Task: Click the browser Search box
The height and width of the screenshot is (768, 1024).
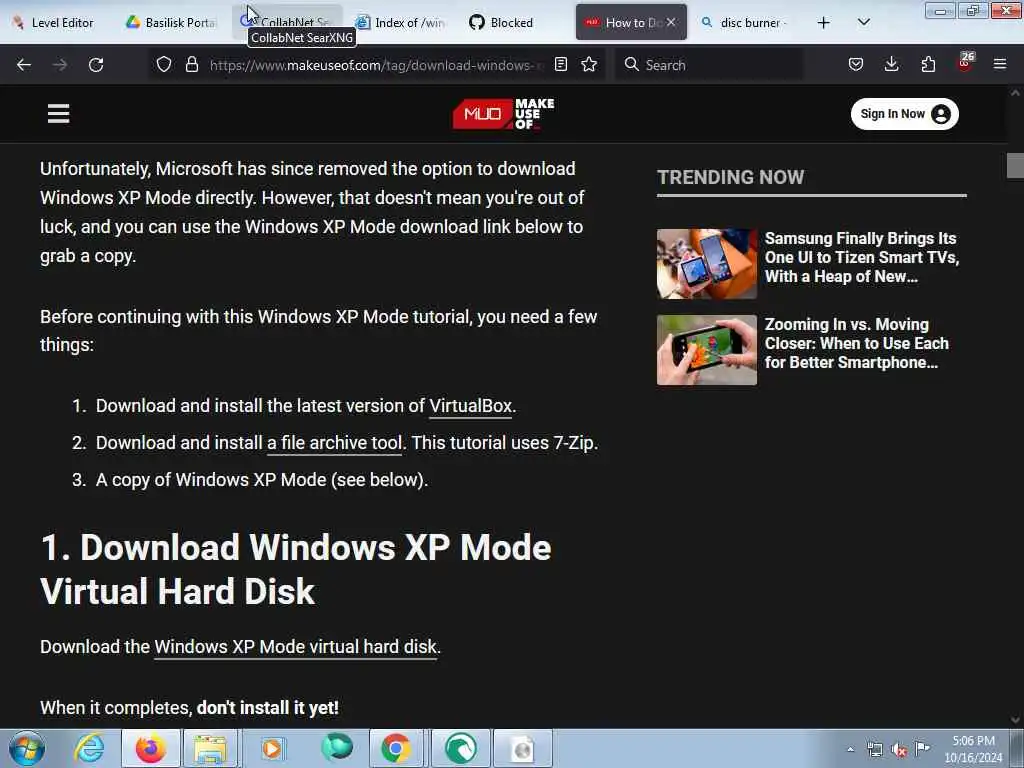Action: coord(709,65)
